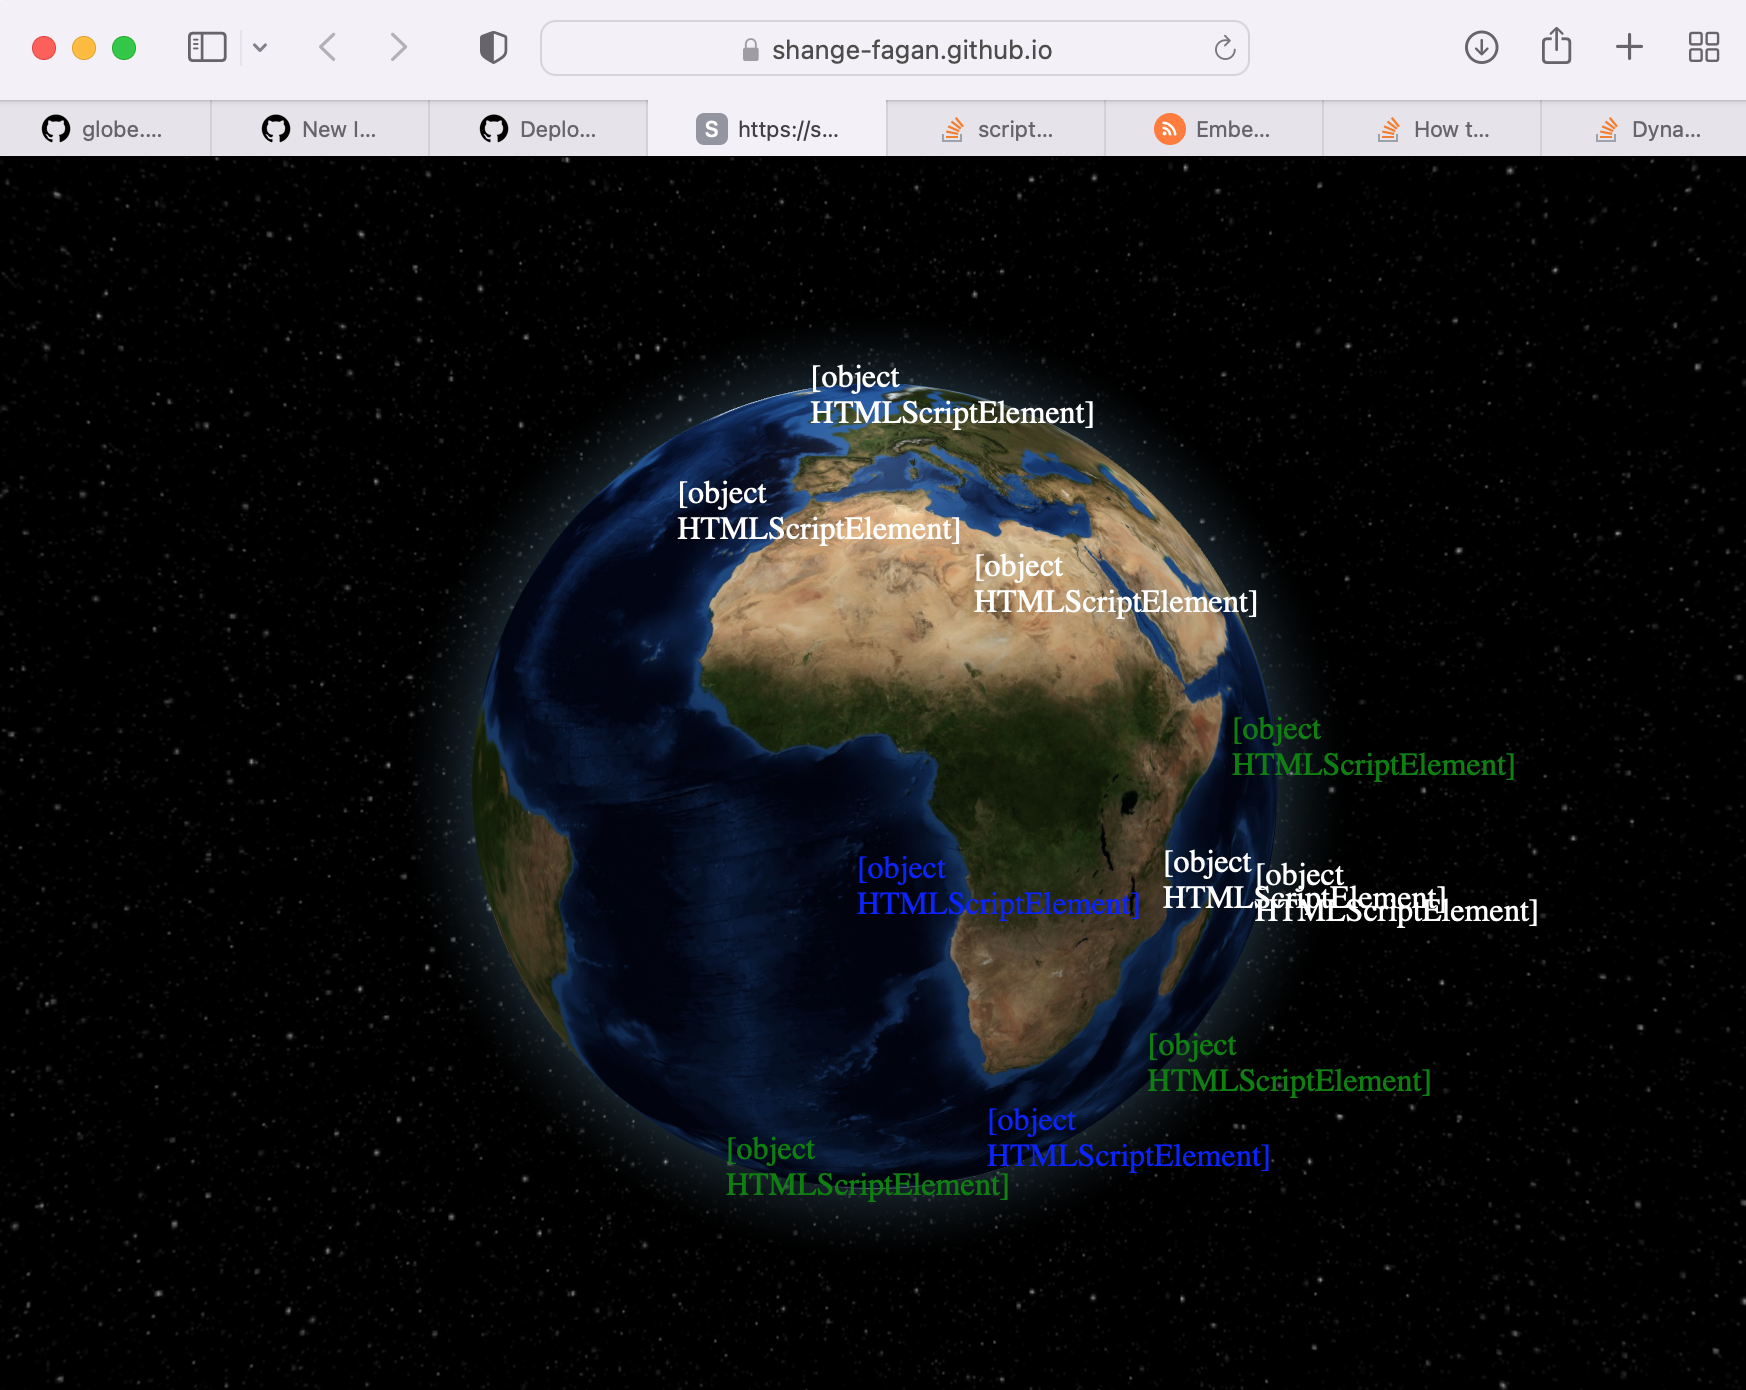Open the Downloads list
The height and width of the screenshot is (1390, 1746).
pyautogui.click(x=1481, y=47)
